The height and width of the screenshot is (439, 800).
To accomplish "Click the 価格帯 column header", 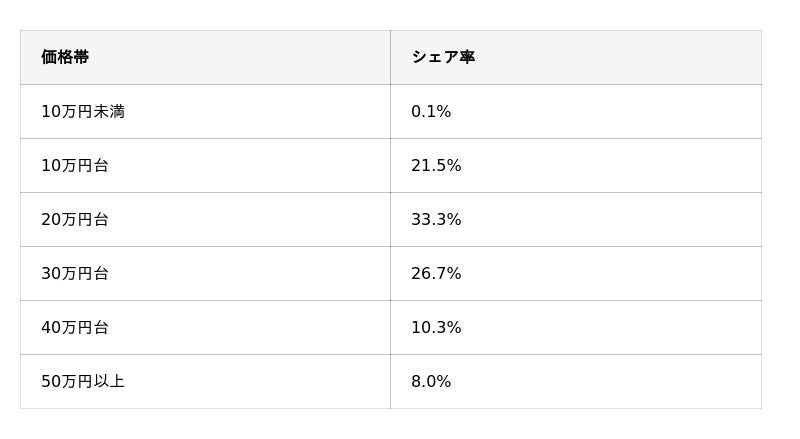I will [x=65, y=57].
